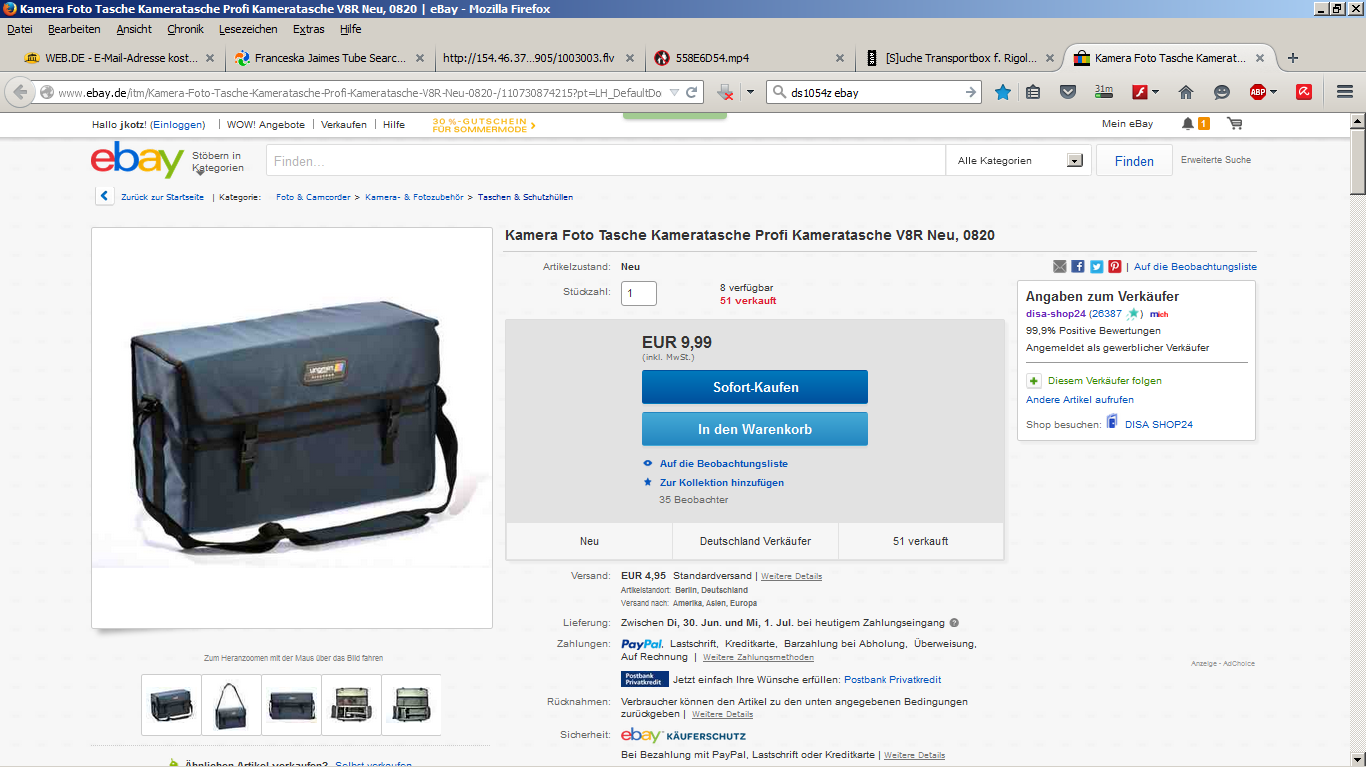1366x768 pixels.
Task: Select the first bag thumbnail image
Action: 171,705
